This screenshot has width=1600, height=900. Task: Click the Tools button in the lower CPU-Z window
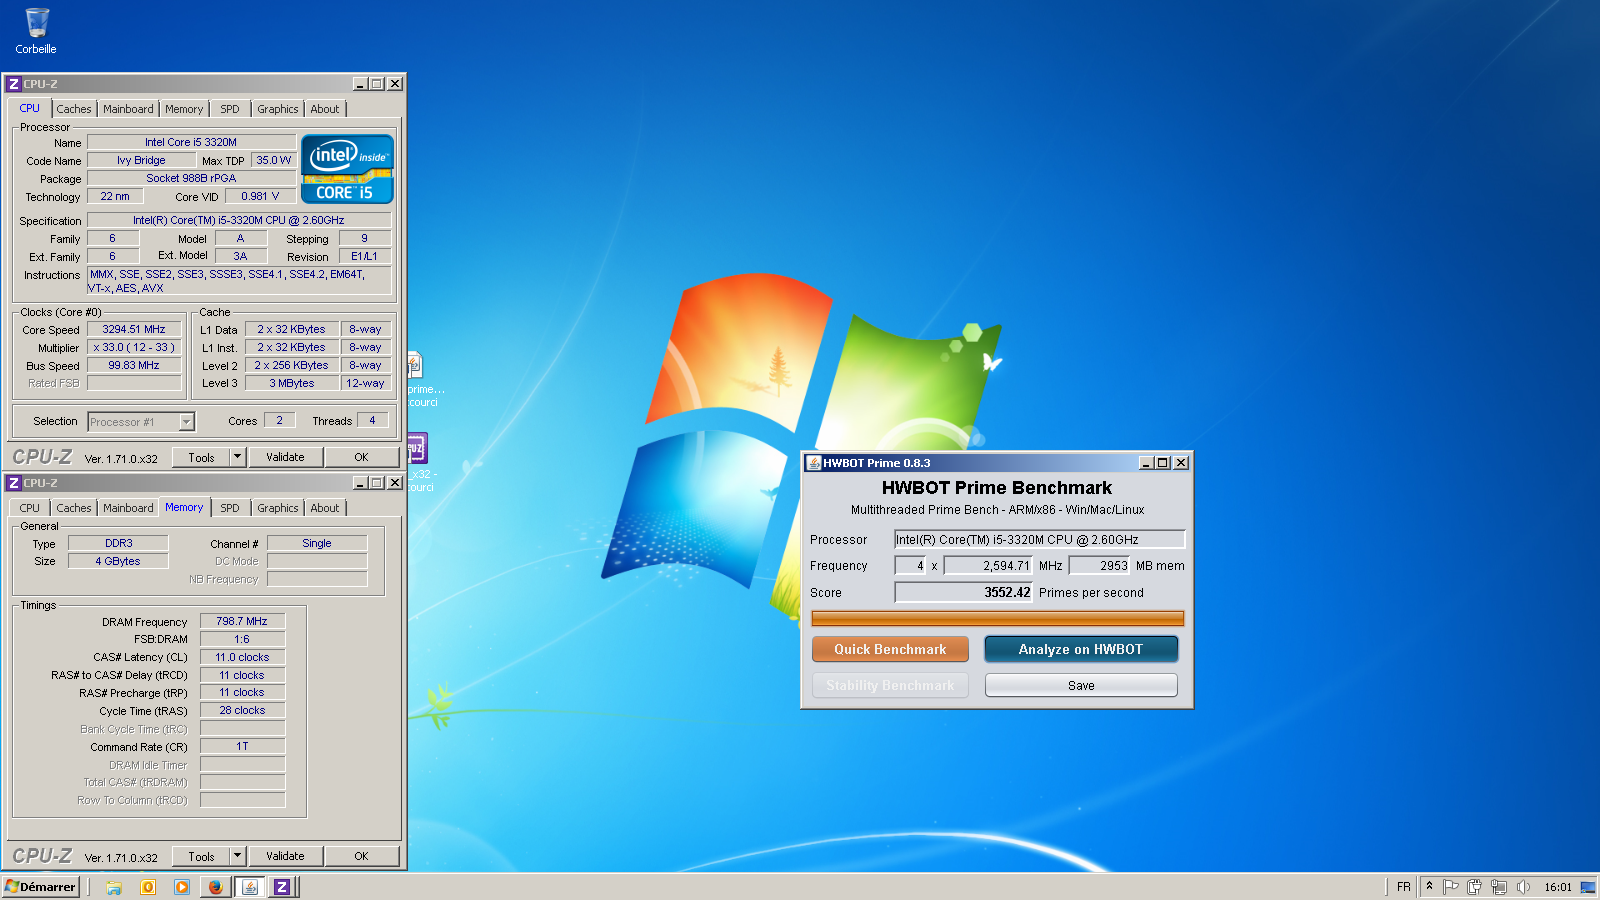[202, 856]
